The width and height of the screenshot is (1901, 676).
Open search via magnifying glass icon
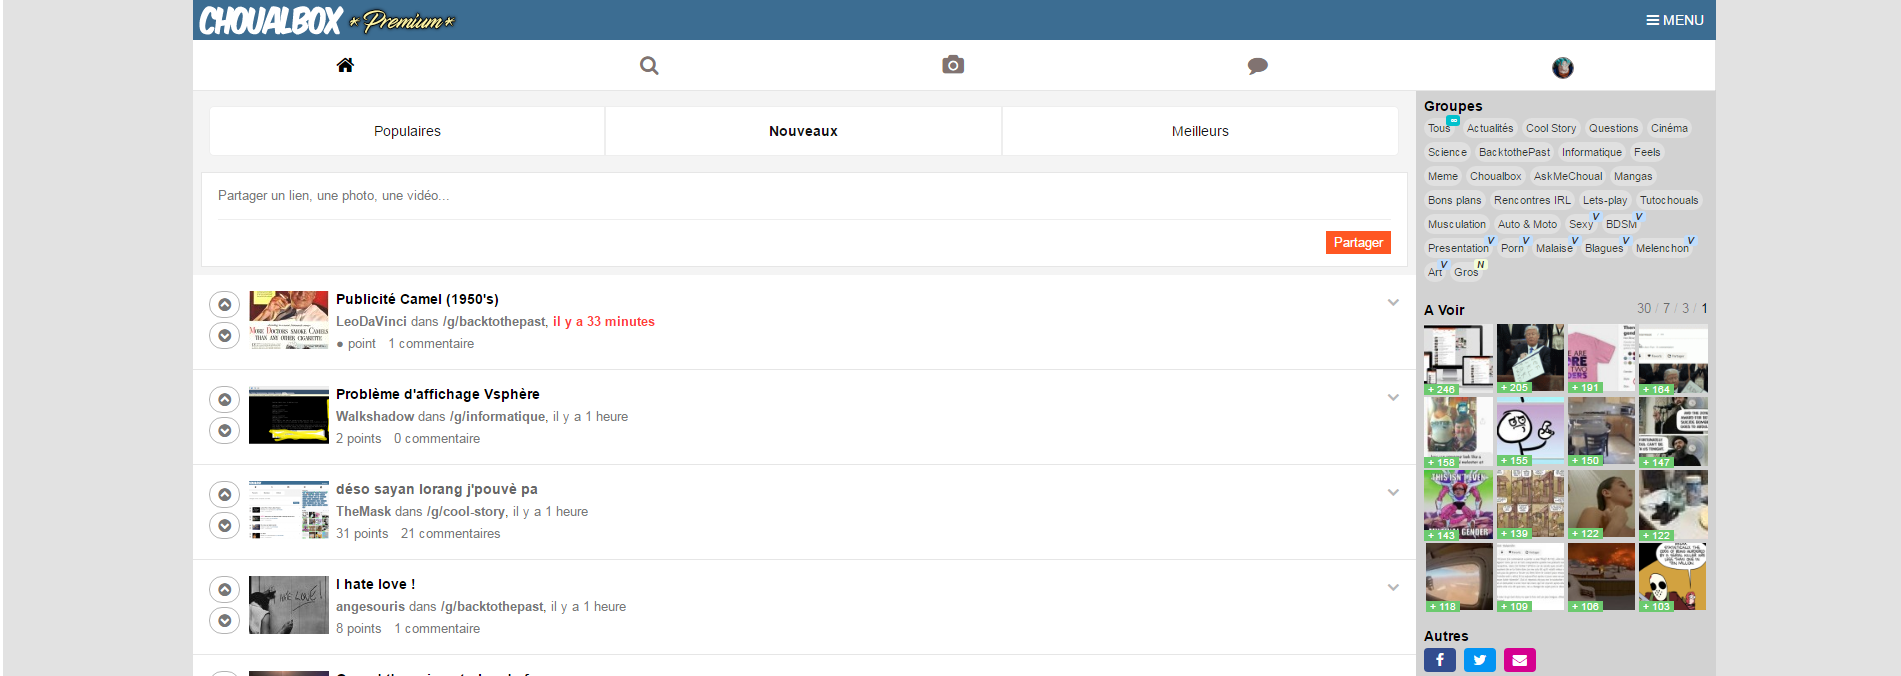649,66
